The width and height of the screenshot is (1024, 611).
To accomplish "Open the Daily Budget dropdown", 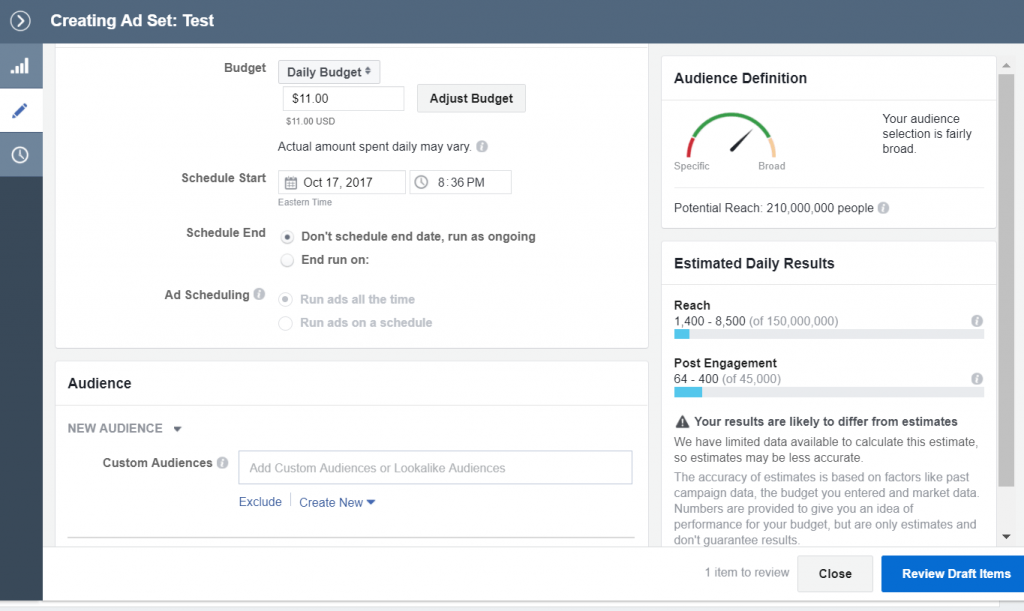I will click(x=329, y=71).
